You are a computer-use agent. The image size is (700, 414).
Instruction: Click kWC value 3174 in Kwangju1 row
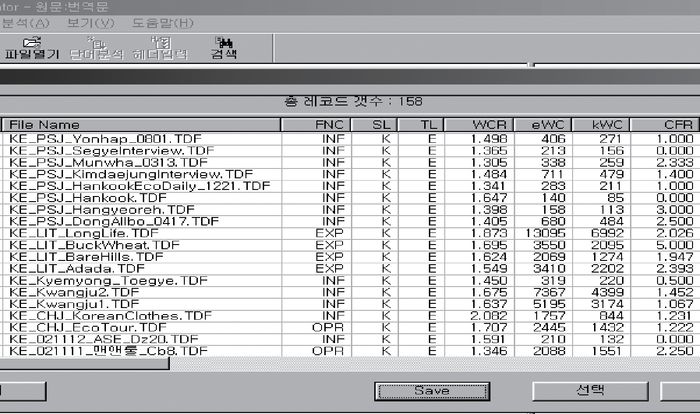pyautogui.click(x=607, y=304)
